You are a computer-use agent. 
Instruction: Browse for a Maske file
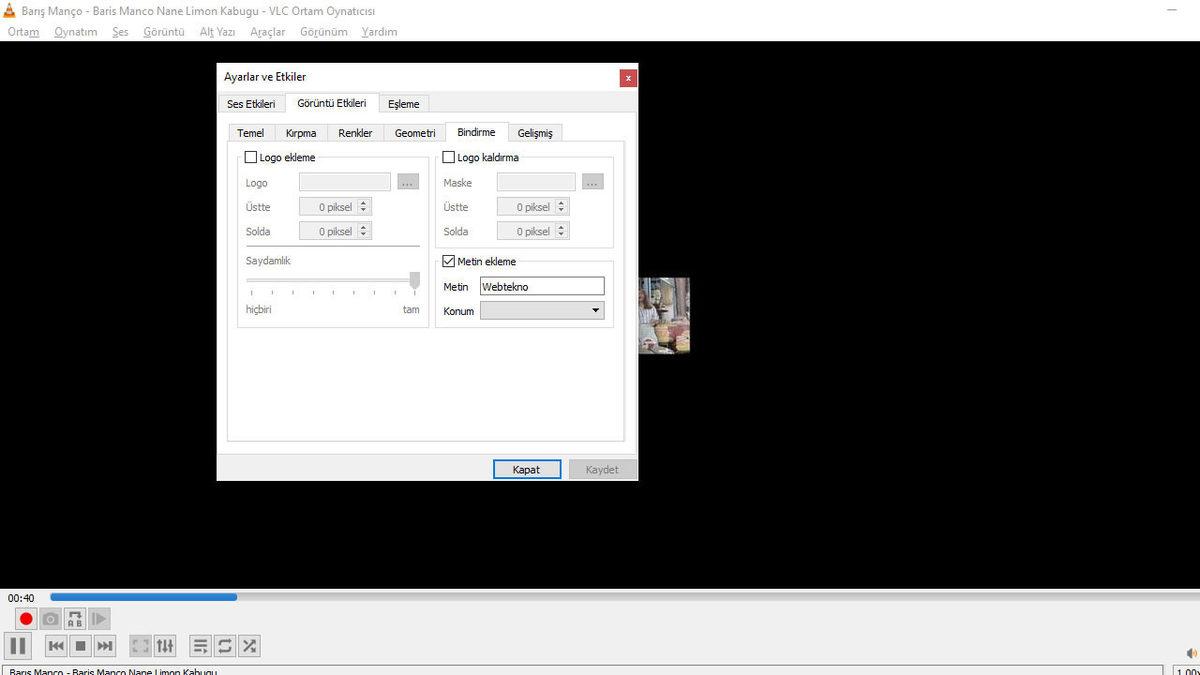pos(592,181)
